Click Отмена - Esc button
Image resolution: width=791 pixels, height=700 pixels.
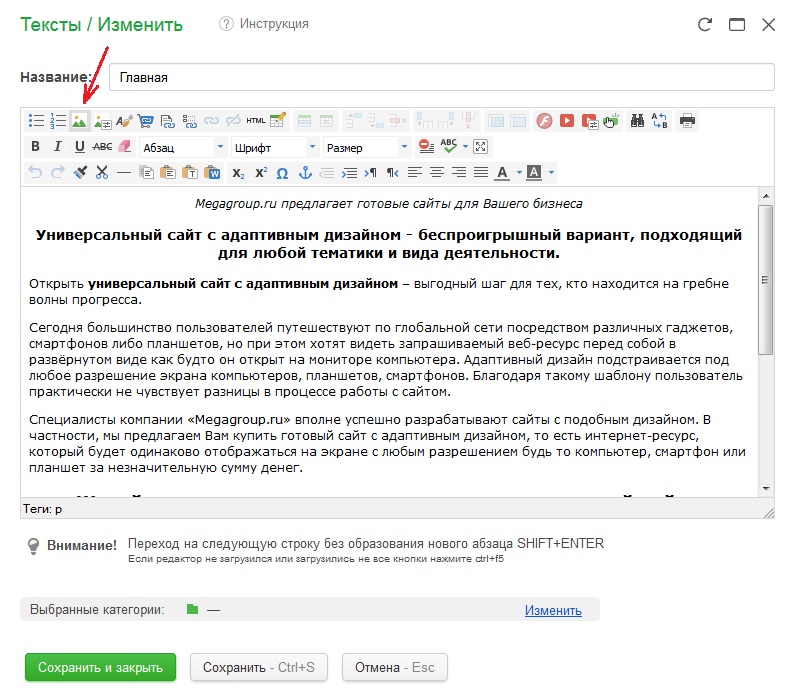[x=394, y=667]
